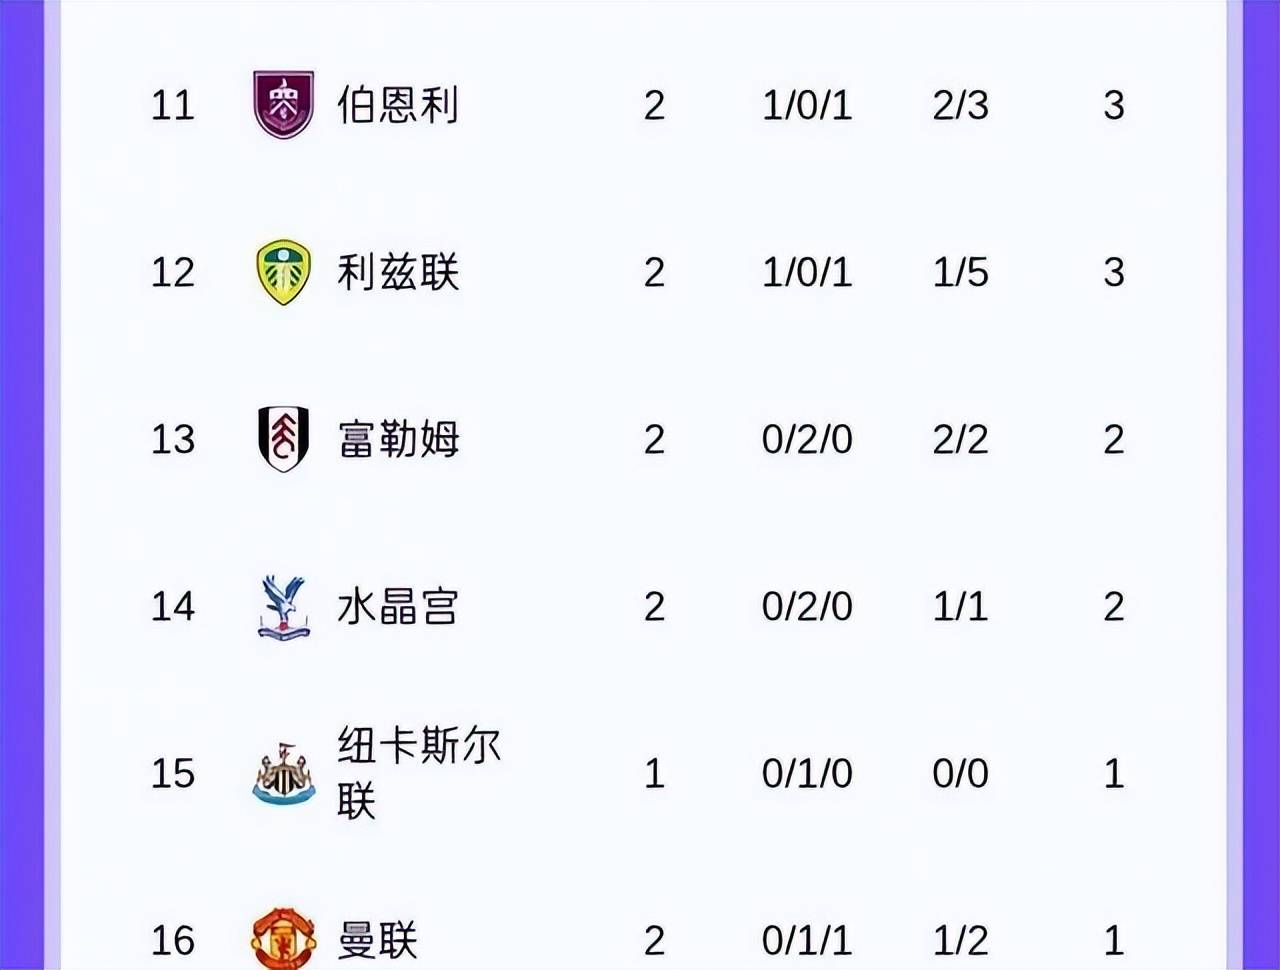Open the 纽卡斯尔联 team name

click(418, 773)
